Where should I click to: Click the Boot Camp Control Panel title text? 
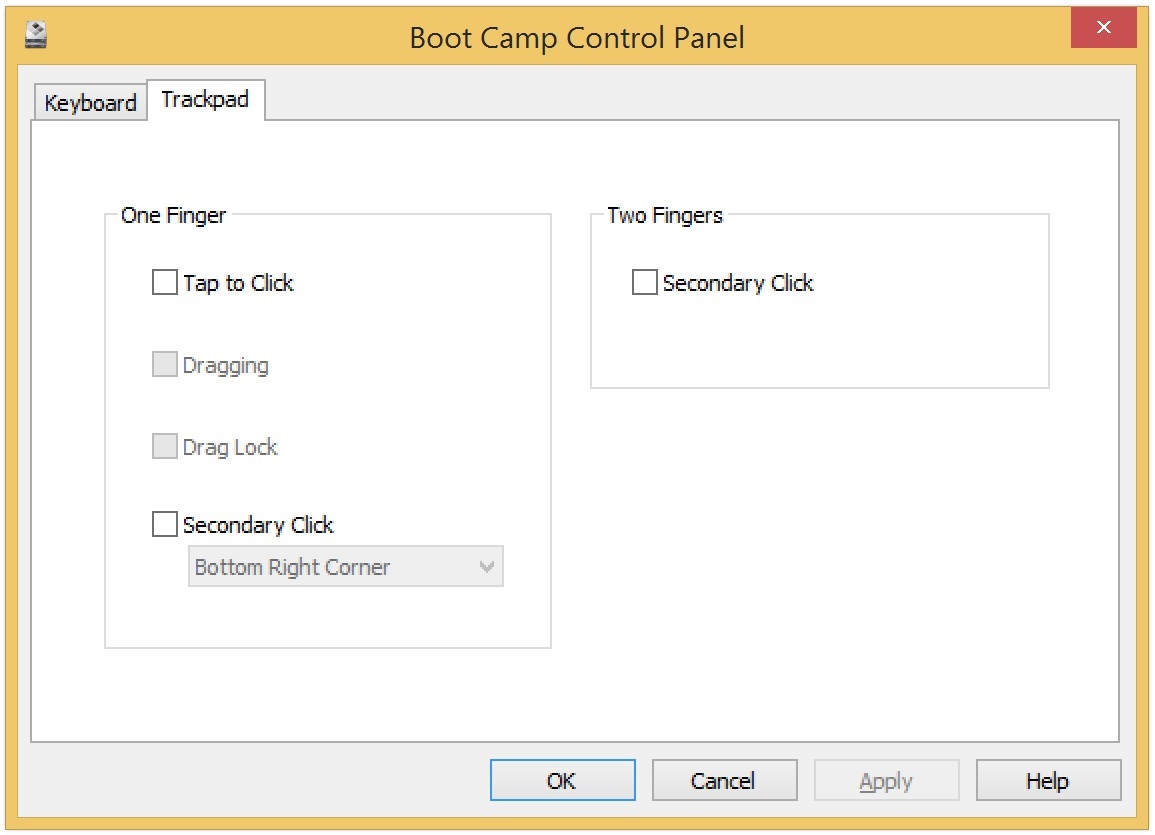coord(577,38)
